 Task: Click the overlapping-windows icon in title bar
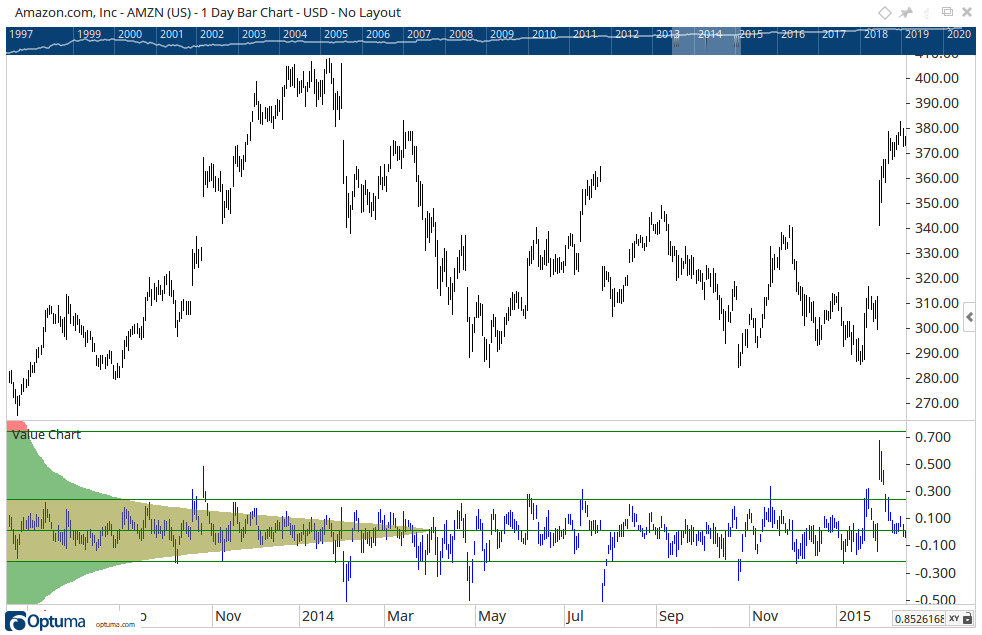point(948,12)
